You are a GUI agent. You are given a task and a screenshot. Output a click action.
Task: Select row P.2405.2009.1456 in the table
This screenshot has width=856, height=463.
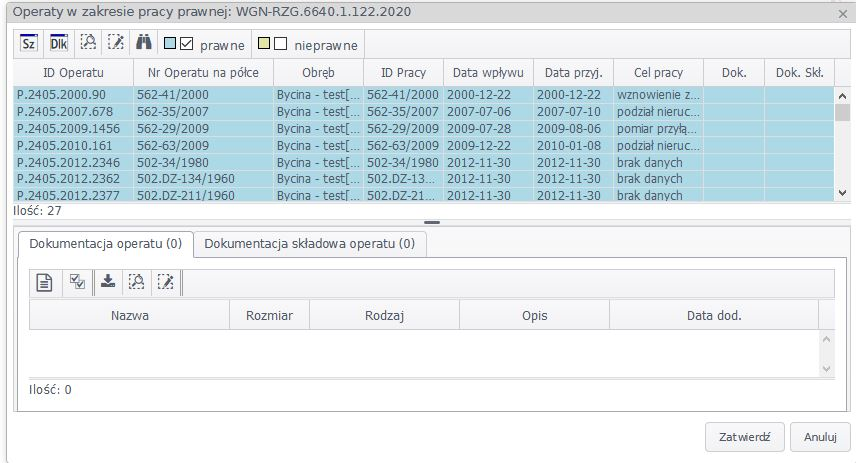[68, 129]
